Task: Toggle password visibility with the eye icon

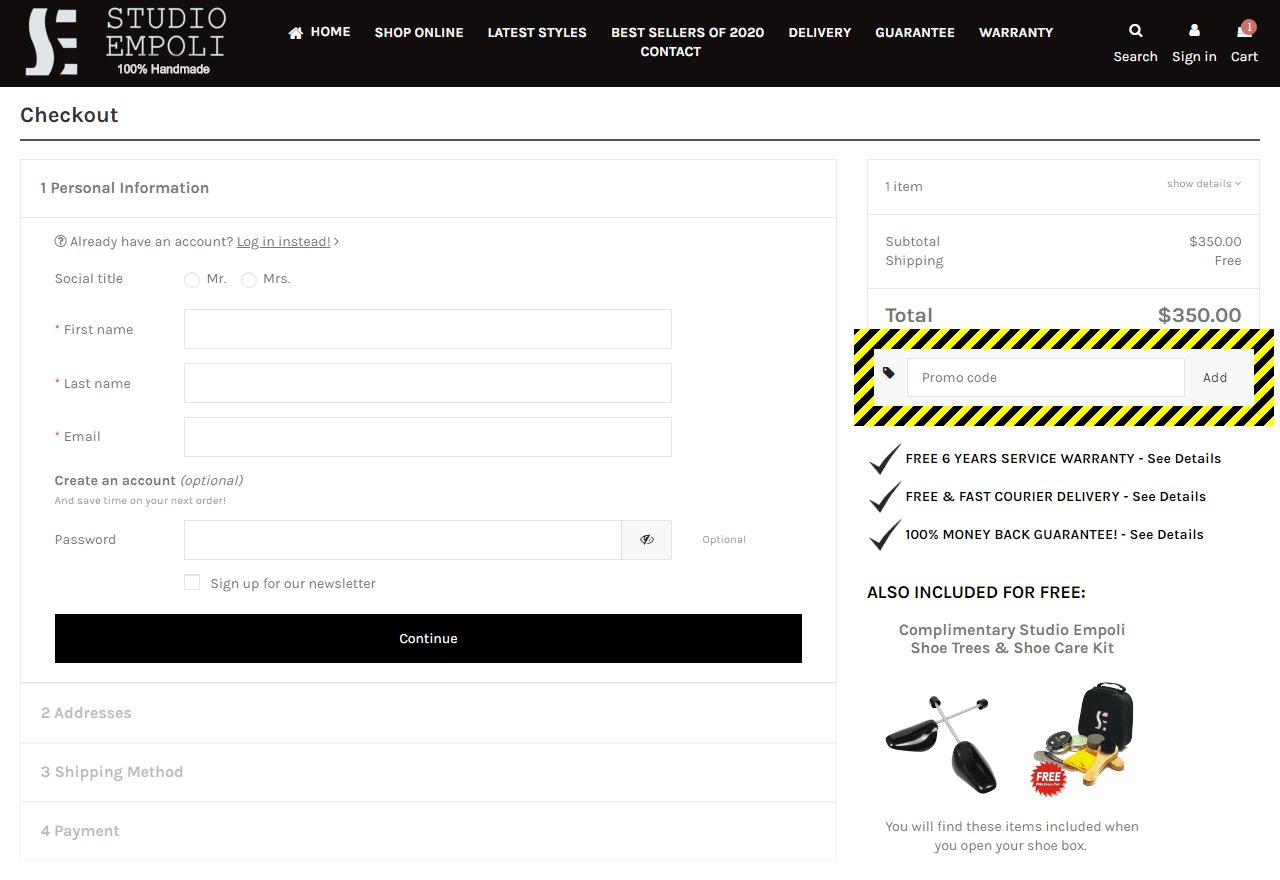Action: [x=646, y=539]
